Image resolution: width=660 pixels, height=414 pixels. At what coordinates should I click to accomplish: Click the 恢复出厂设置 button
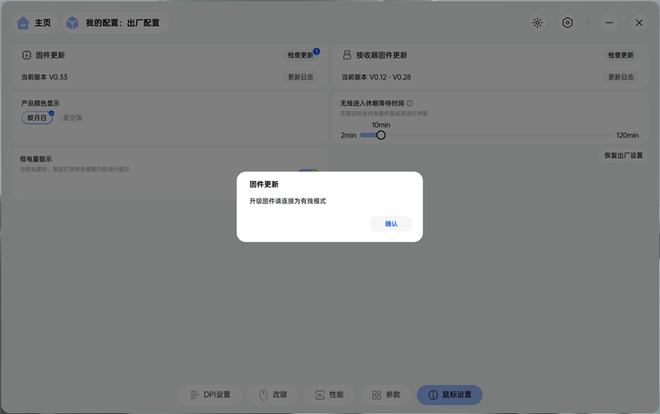coord(623,156)
